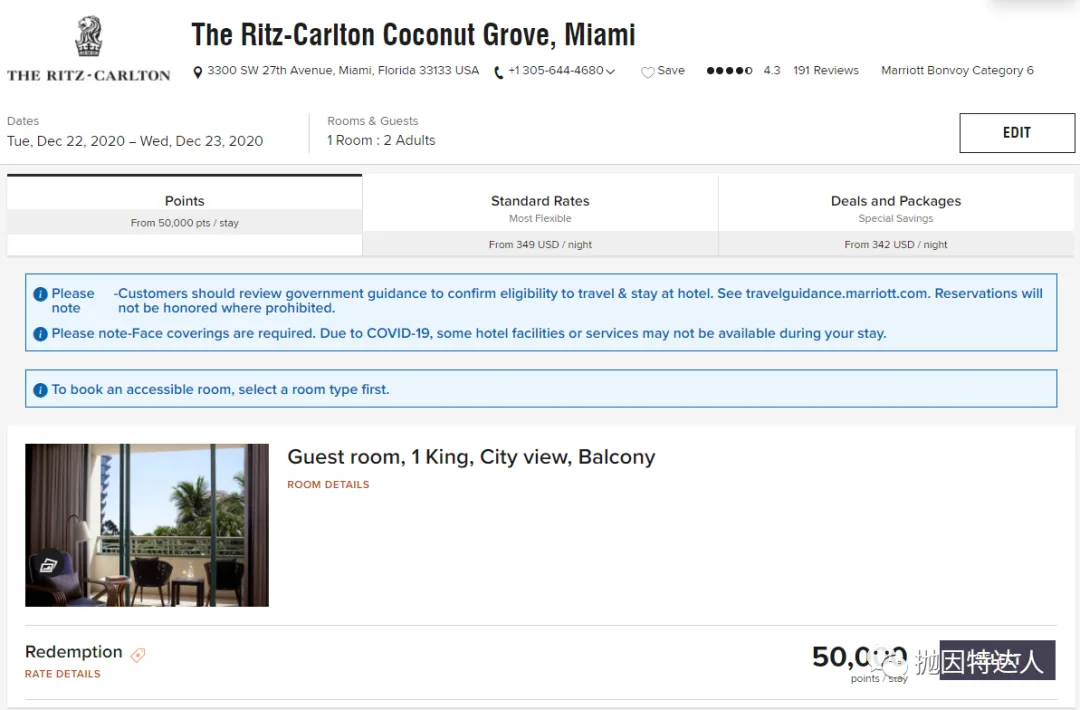Click the map pin address icon
The width and height of the screenshot is (1080, 710).
pyautogui.click(x=198, y=72)
